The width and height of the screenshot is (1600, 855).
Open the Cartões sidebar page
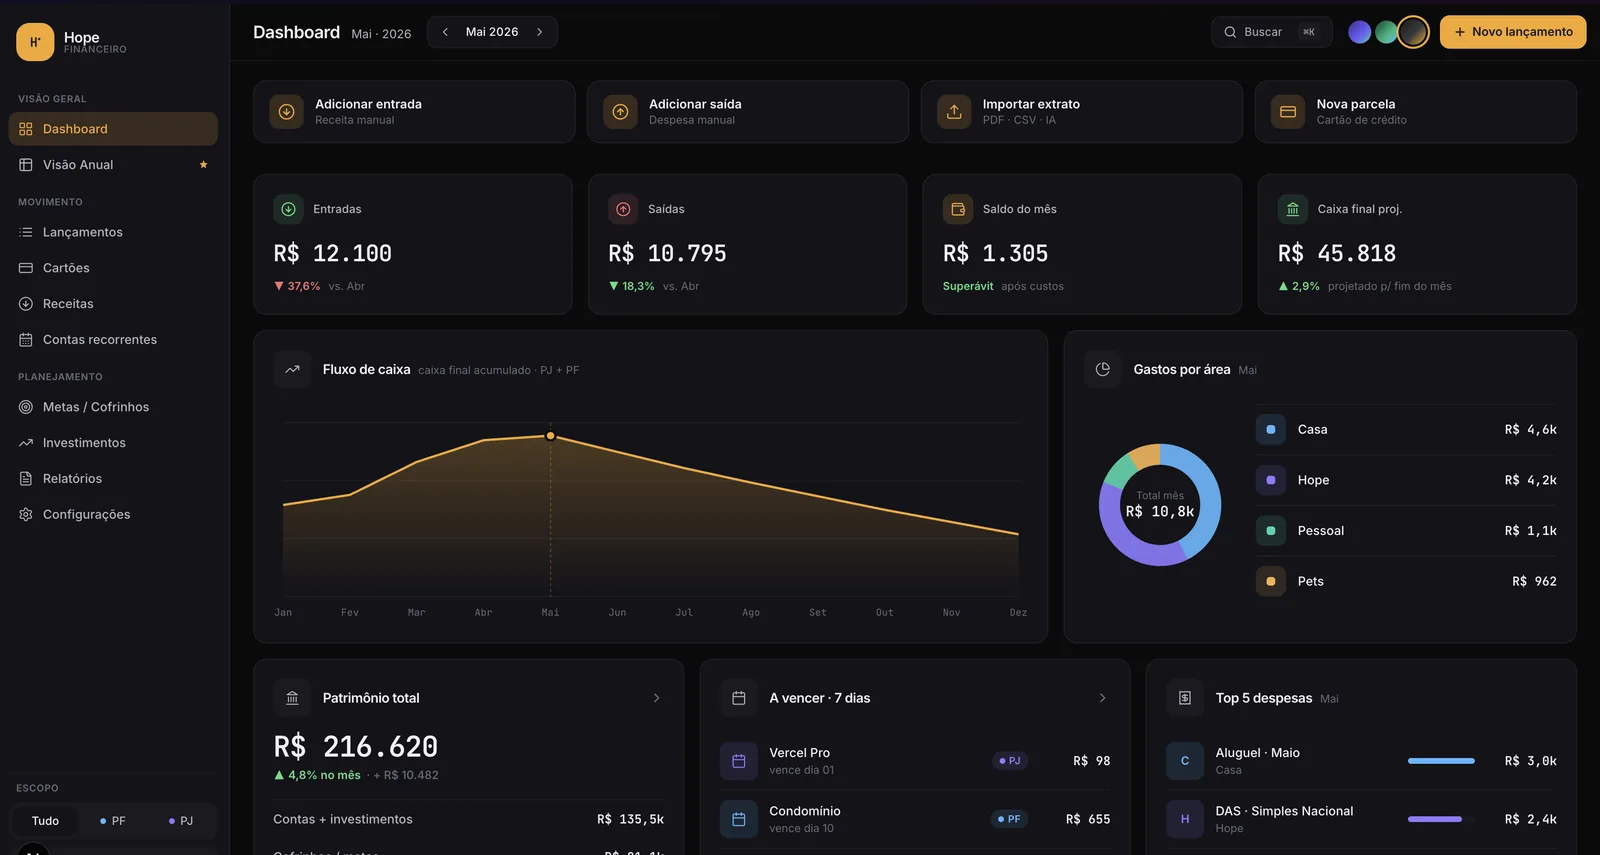113,268
